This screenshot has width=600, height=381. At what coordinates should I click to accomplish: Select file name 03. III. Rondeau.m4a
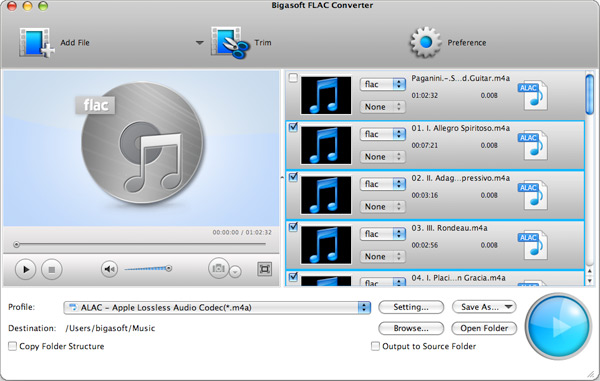click(449, 228)
